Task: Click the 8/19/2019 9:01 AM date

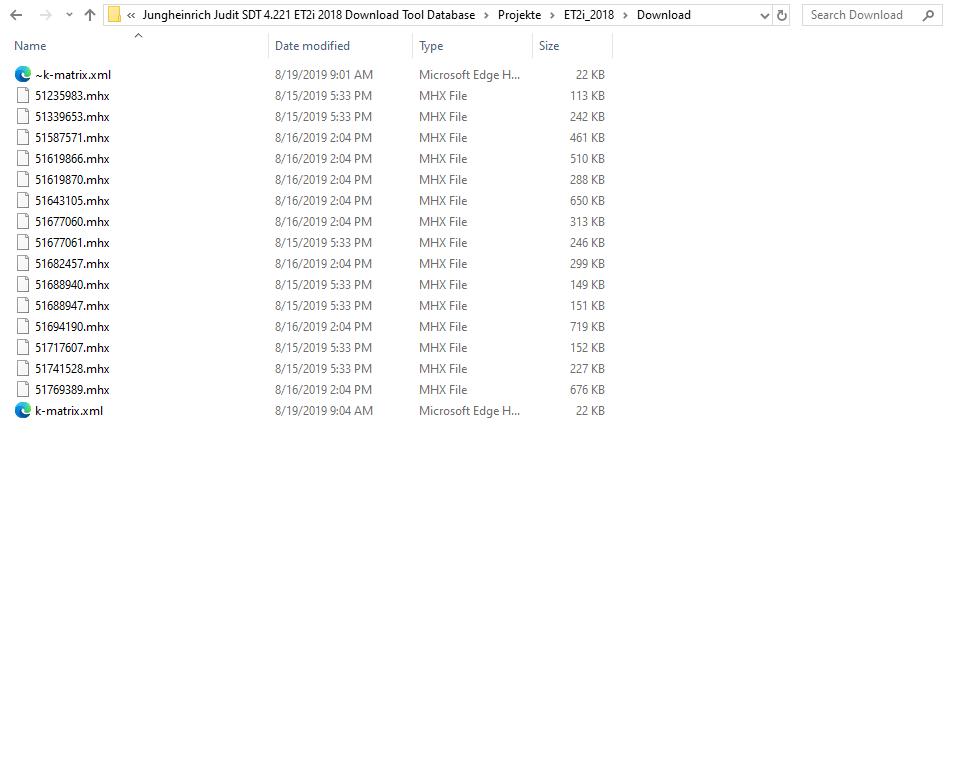Action: click(x=324, y=75)
